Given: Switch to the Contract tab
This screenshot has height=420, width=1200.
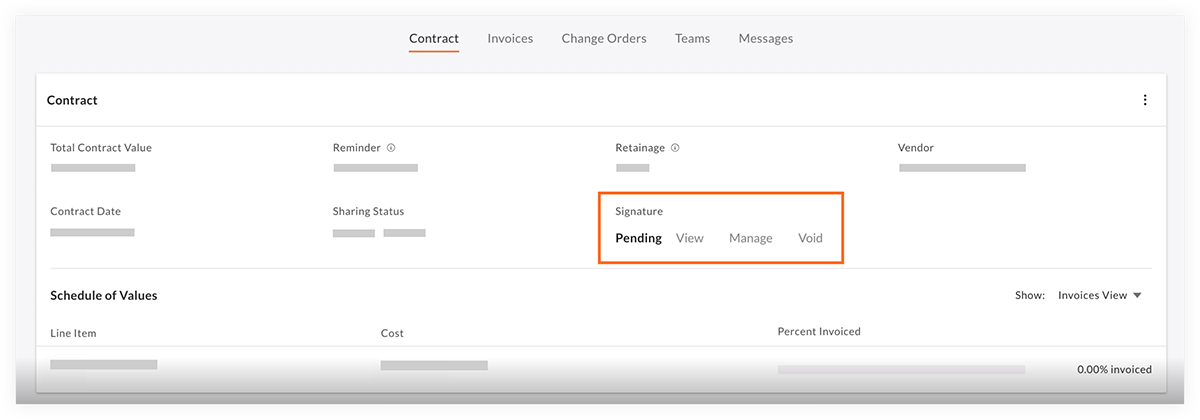Looking at the screenshot, I should (434, 39).
